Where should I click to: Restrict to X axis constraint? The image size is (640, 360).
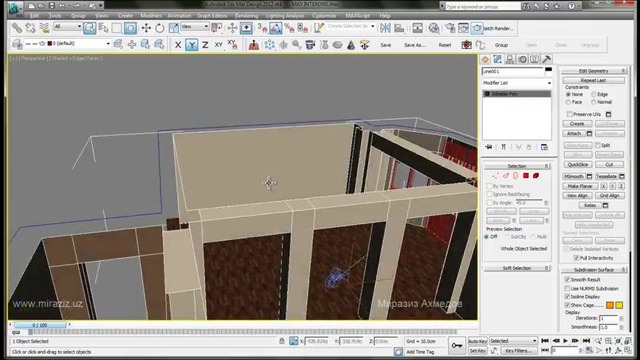coord(178,45)
